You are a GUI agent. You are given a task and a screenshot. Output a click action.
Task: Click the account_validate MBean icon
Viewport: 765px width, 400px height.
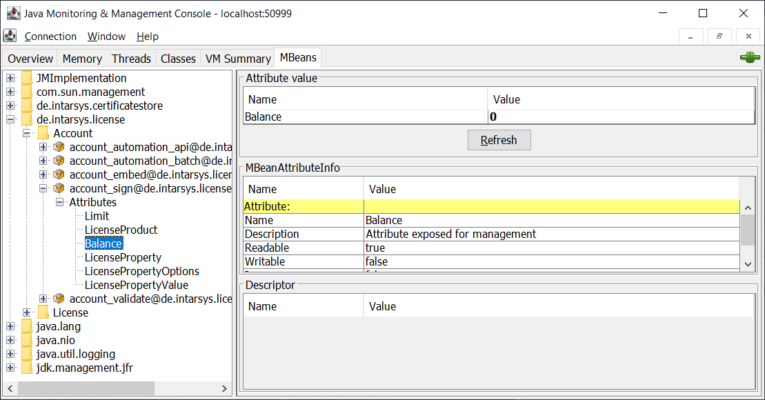coord(59,299)
